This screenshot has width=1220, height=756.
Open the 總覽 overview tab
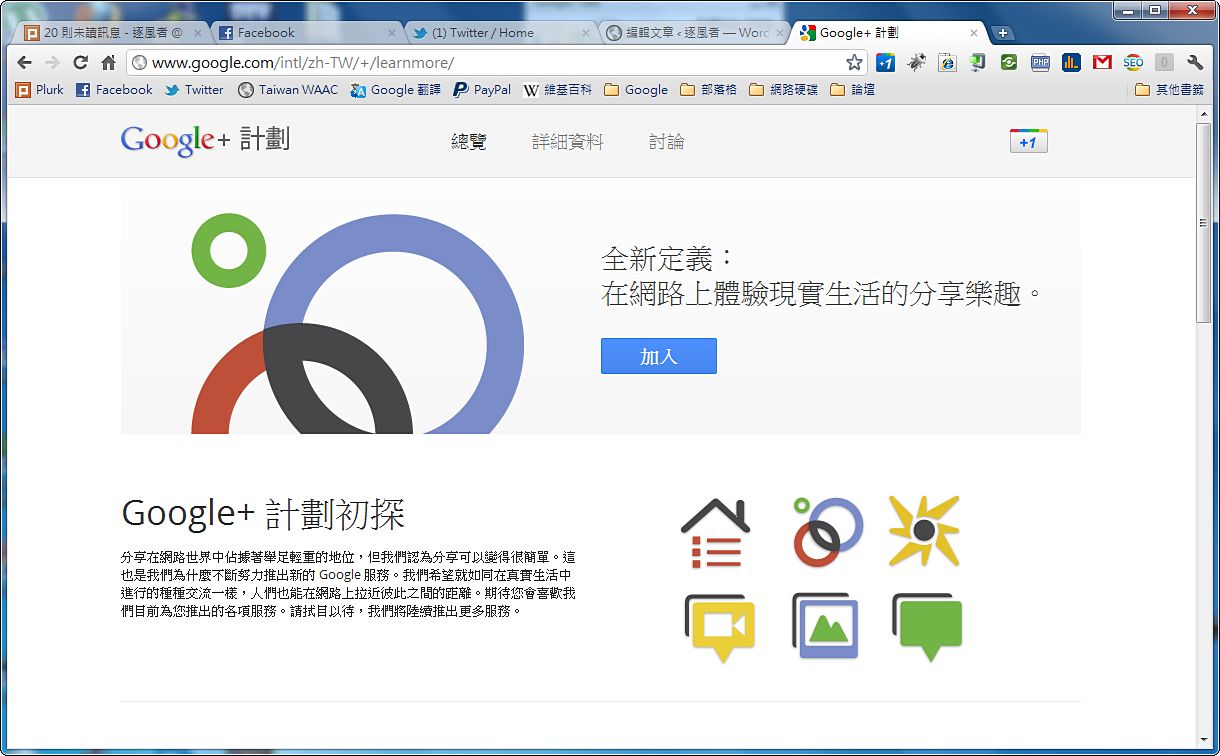469,142
